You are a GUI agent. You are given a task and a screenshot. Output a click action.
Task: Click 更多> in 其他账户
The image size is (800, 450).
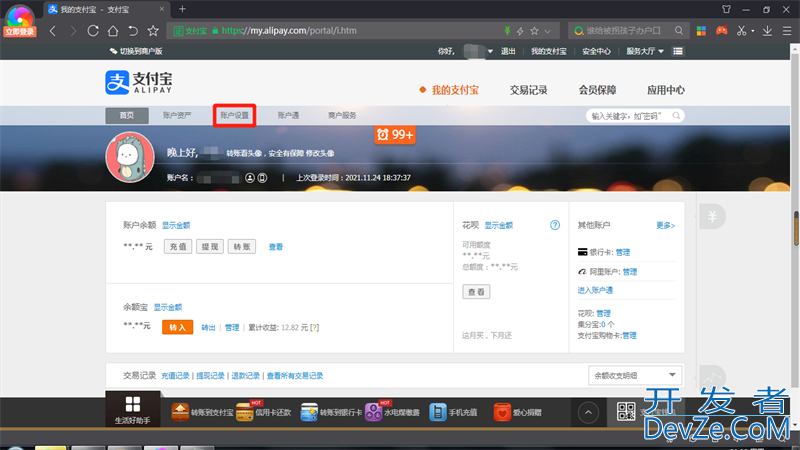665,225
